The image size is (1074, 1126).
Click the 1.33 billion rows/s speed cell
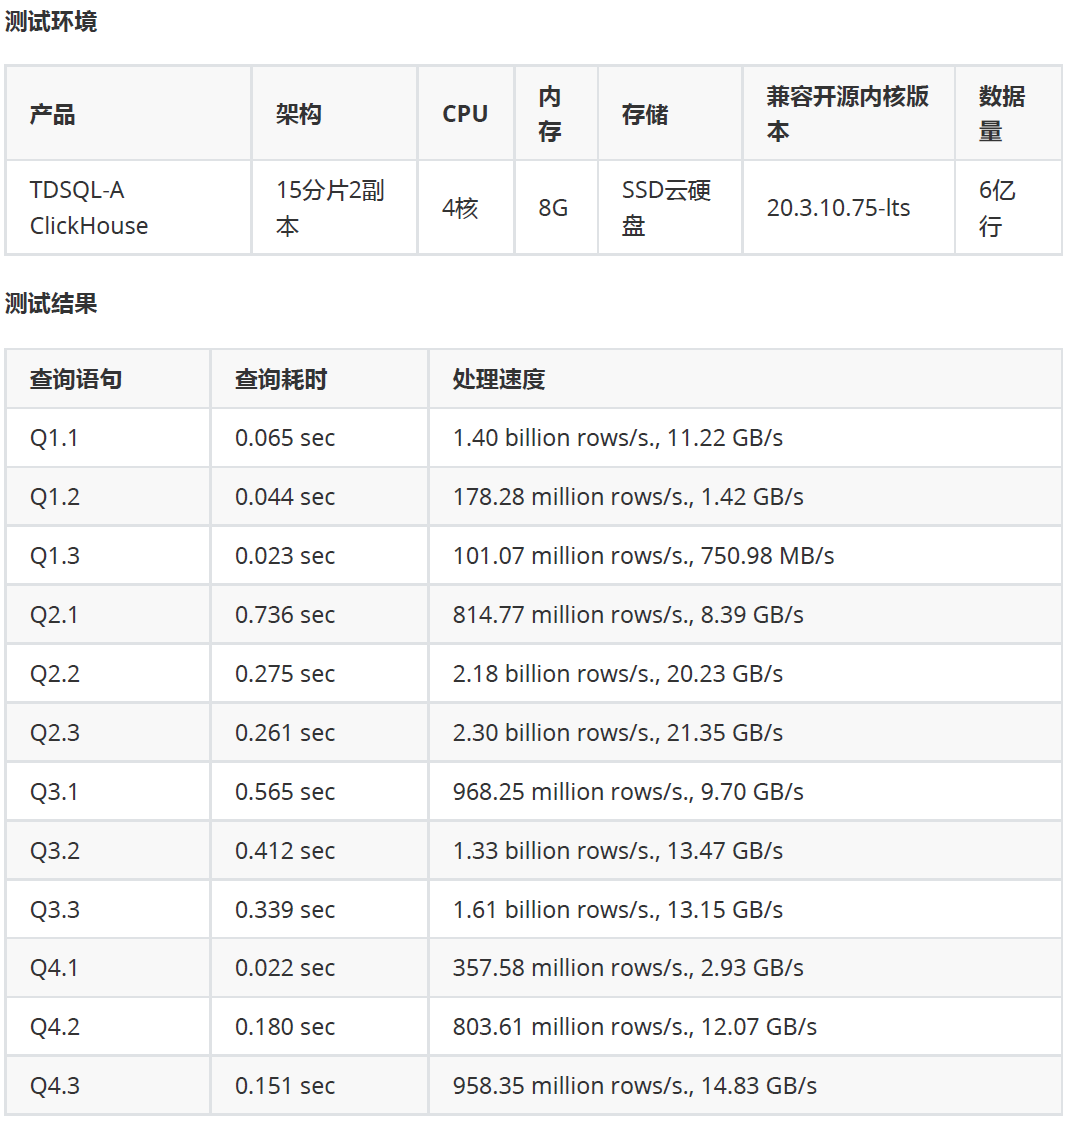[745, 850]
